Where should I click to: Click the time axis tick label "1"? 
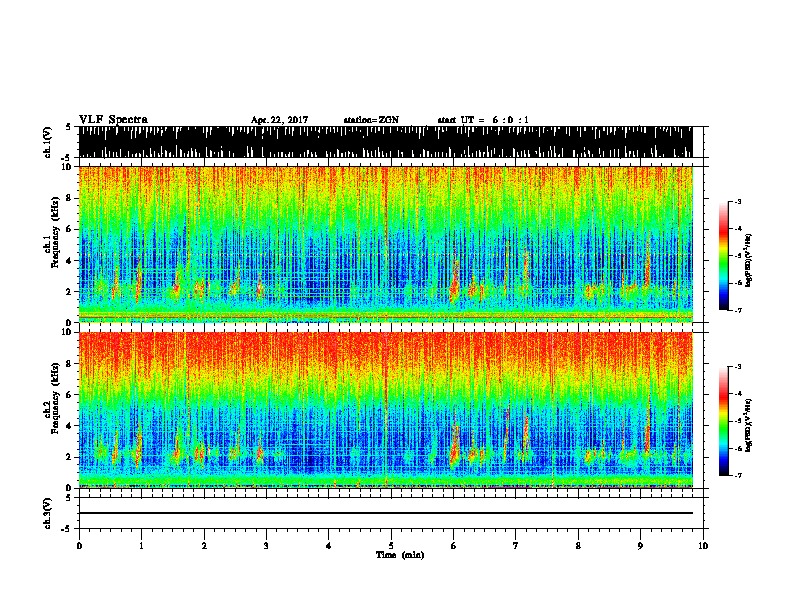[141, 546]
